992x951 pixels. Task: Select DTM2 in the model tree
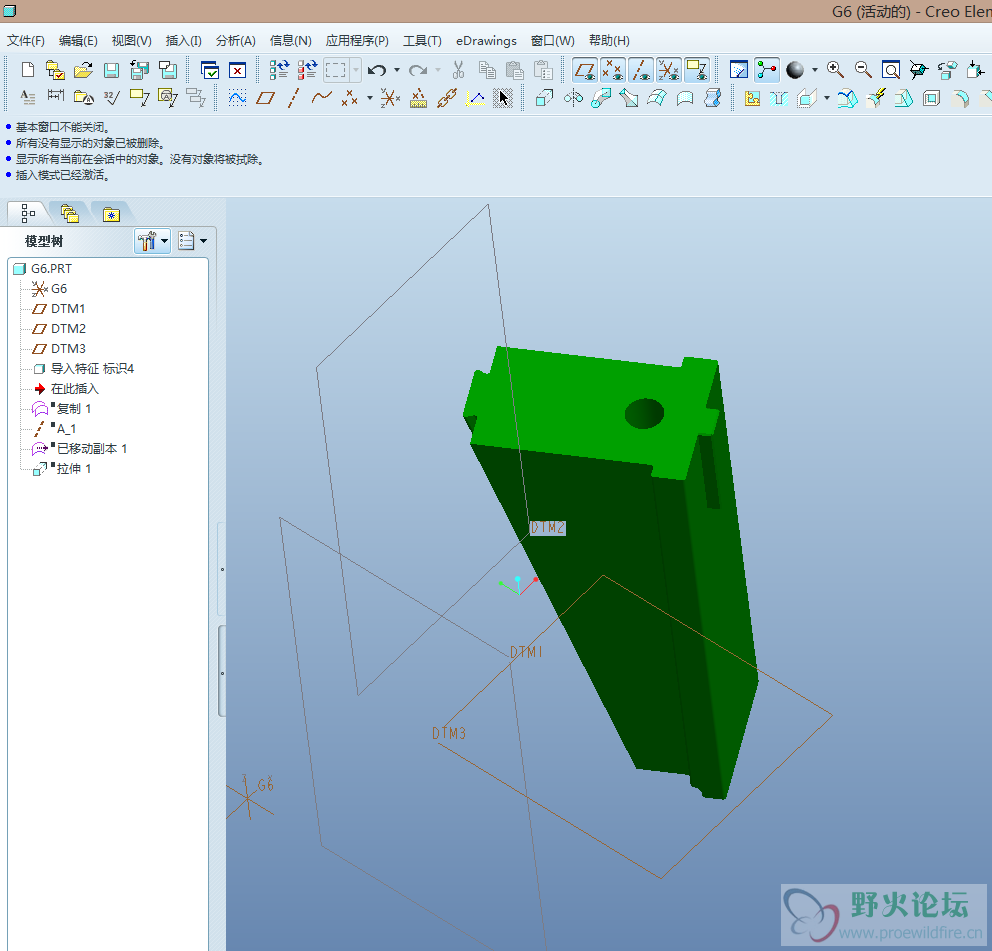click(x=68, y=329)
